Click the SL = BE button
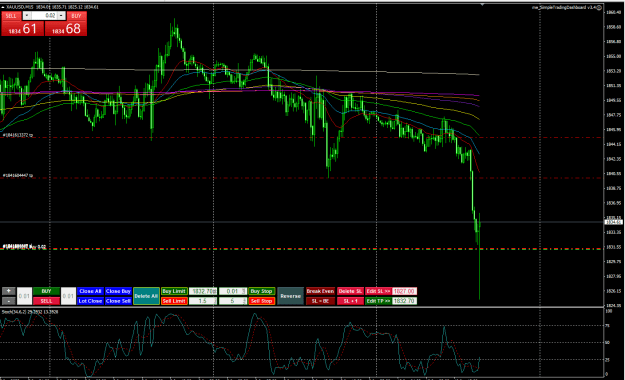This screenshot has width=625, height=380. [x=320, y=301]
